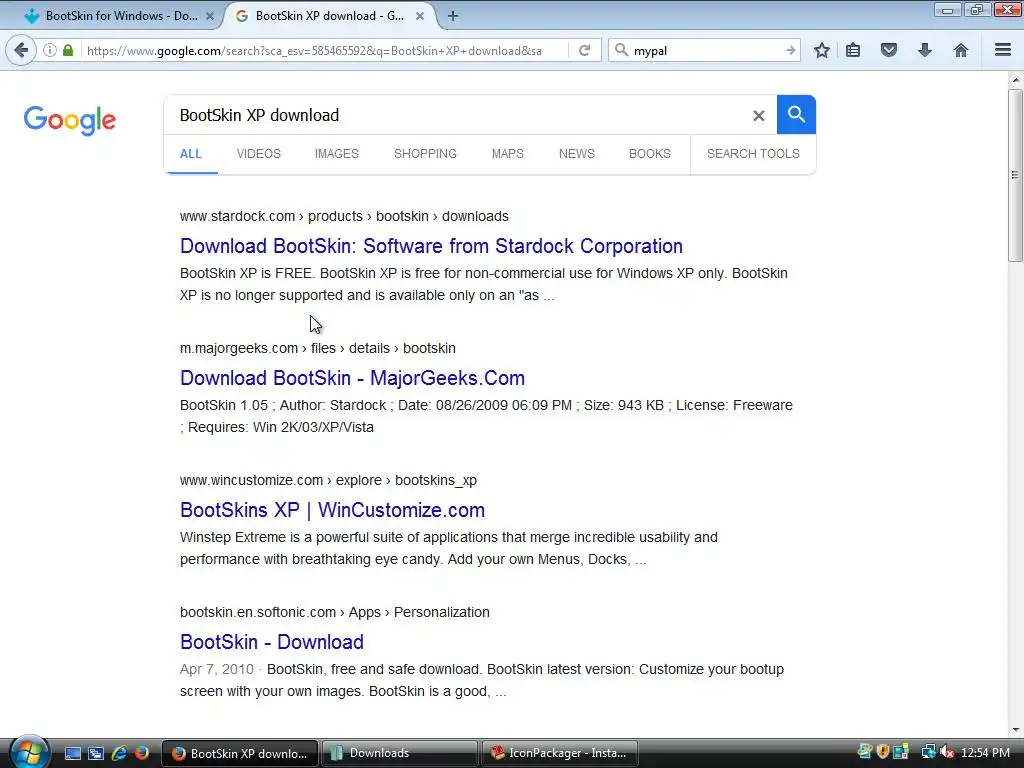
Task: Close the BootSkin for Windows tab
Action: 210,16
